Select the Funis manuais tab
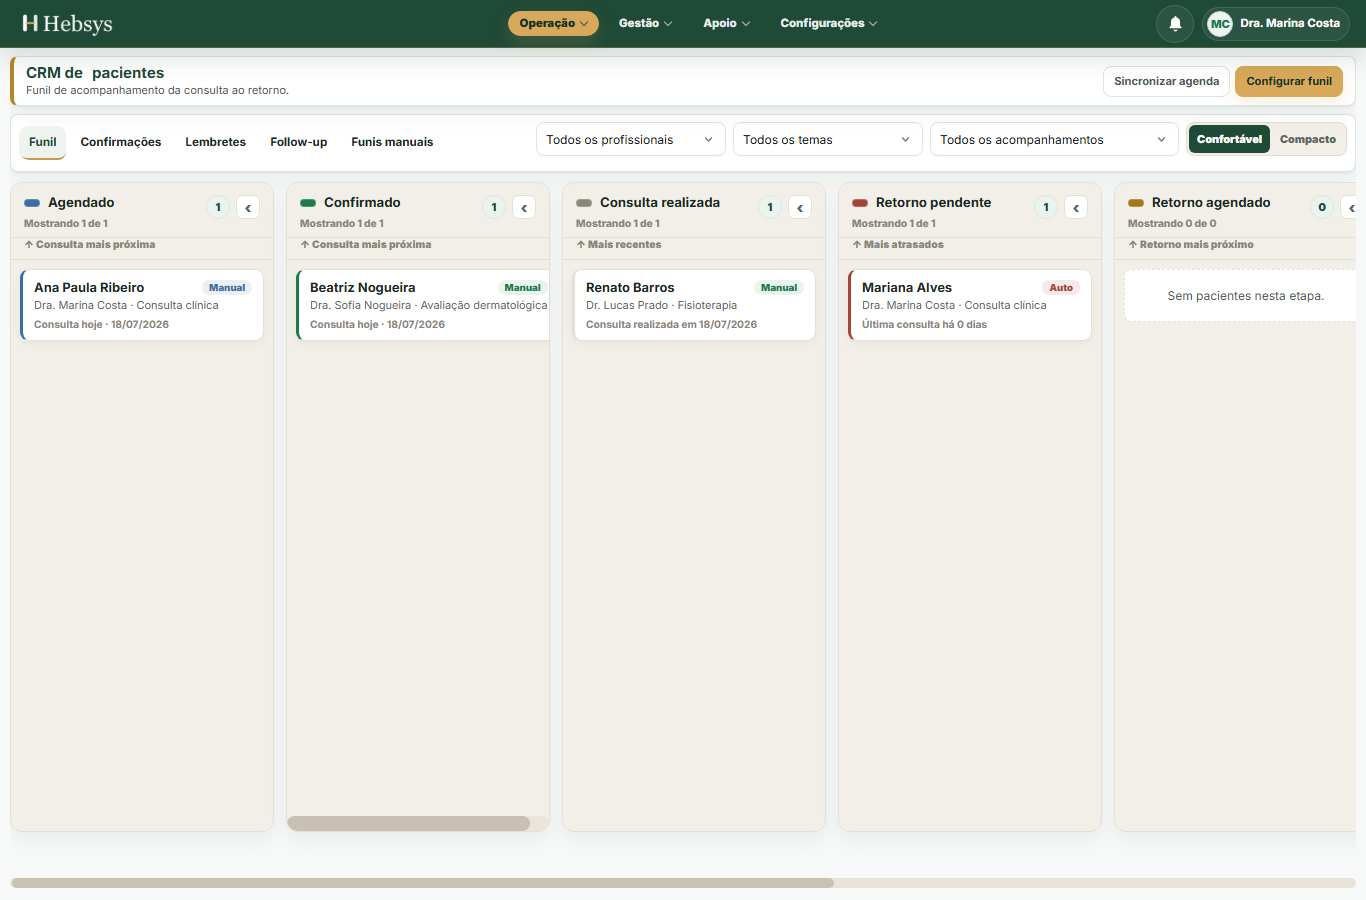 click(x=392, y=142)
